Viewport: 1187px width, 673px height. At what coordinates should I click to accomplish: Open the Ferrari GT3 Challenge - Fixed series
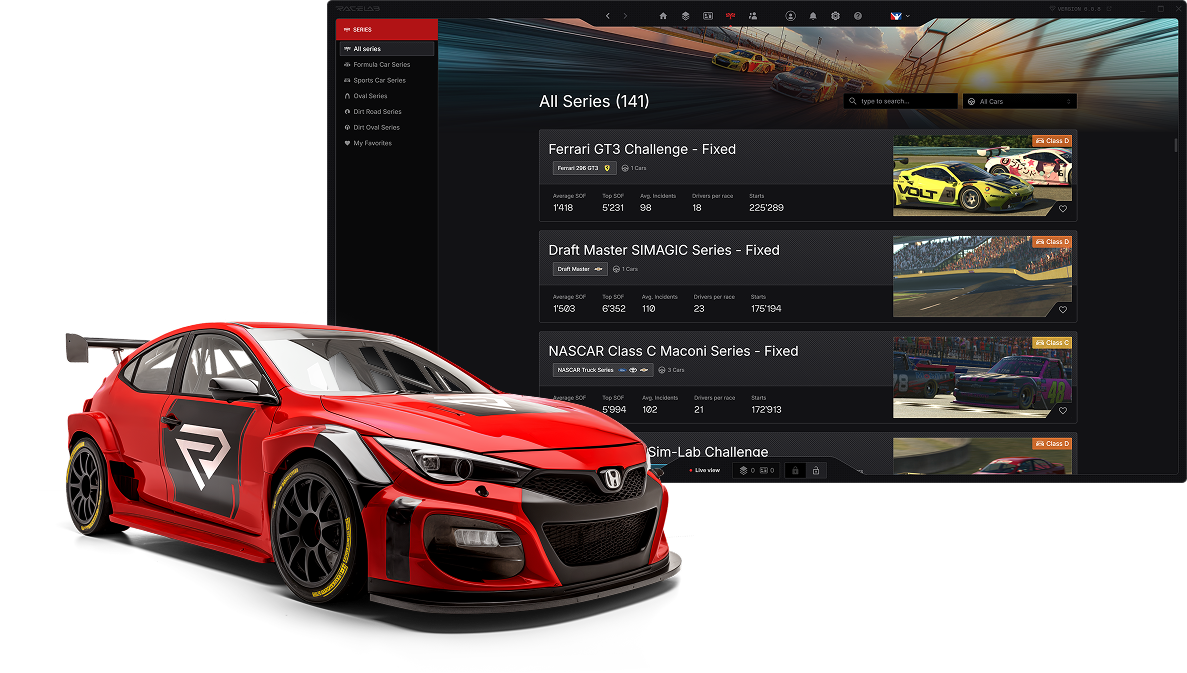pyautogui.click(x=642, y=149)
